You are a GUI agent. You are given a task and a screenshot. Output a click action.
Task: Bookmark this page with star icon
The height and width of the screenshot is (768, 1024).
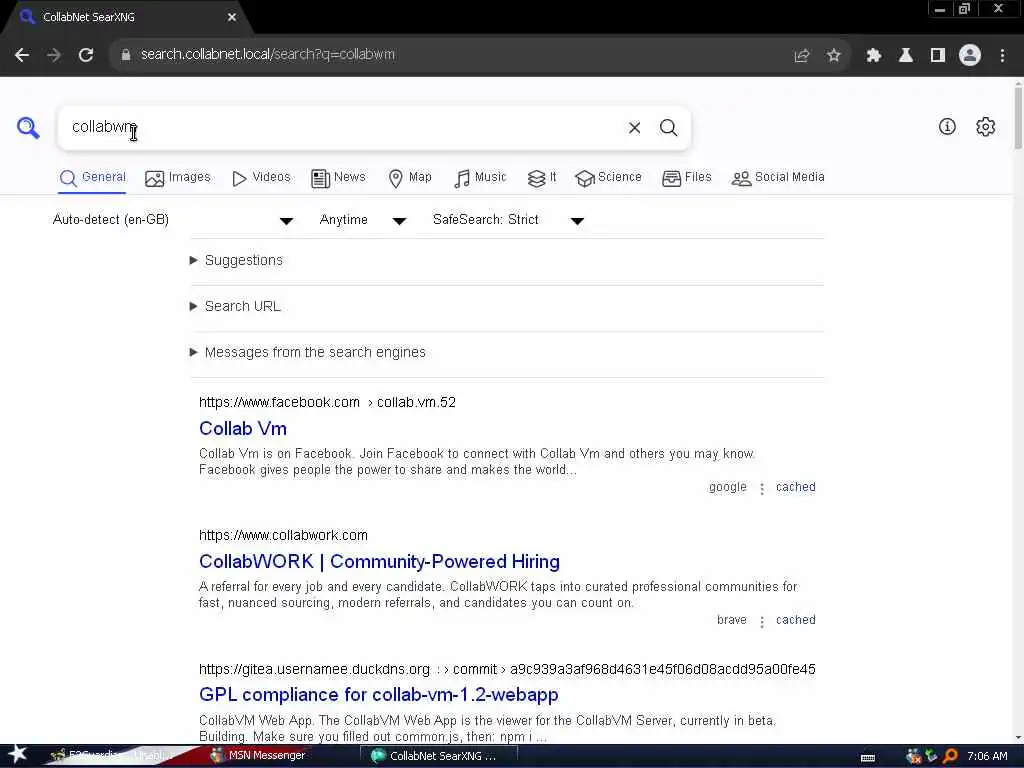[x=833, y=56]
